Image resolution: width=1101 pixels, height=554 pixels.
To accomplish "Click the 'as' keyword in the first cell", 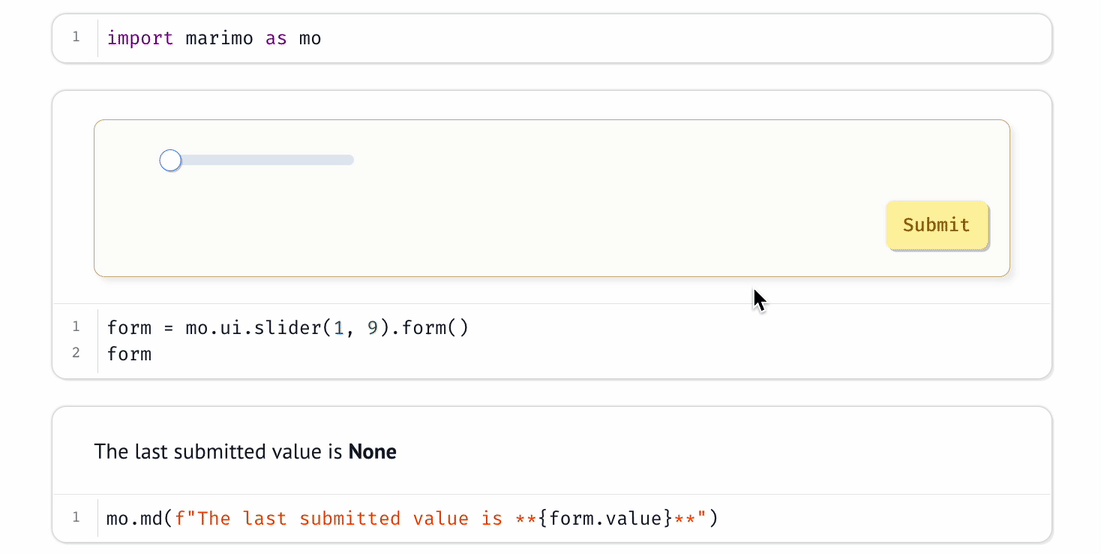I will (276, 39).
